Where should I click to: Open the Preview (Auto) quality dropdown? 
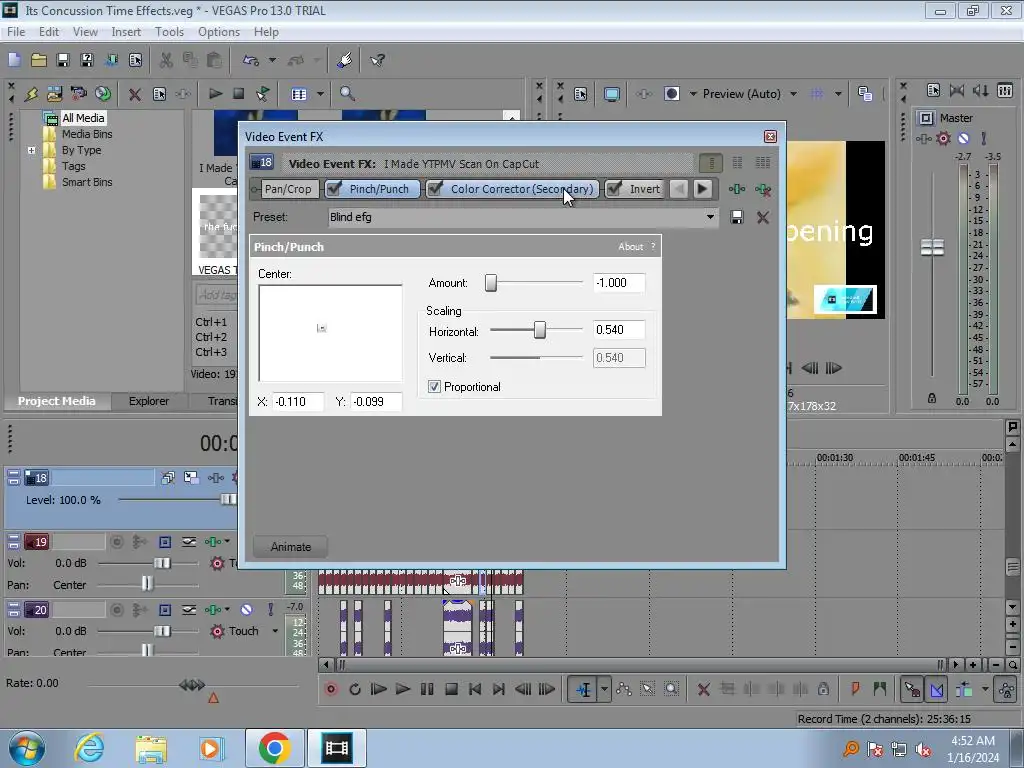pos(793,94)
